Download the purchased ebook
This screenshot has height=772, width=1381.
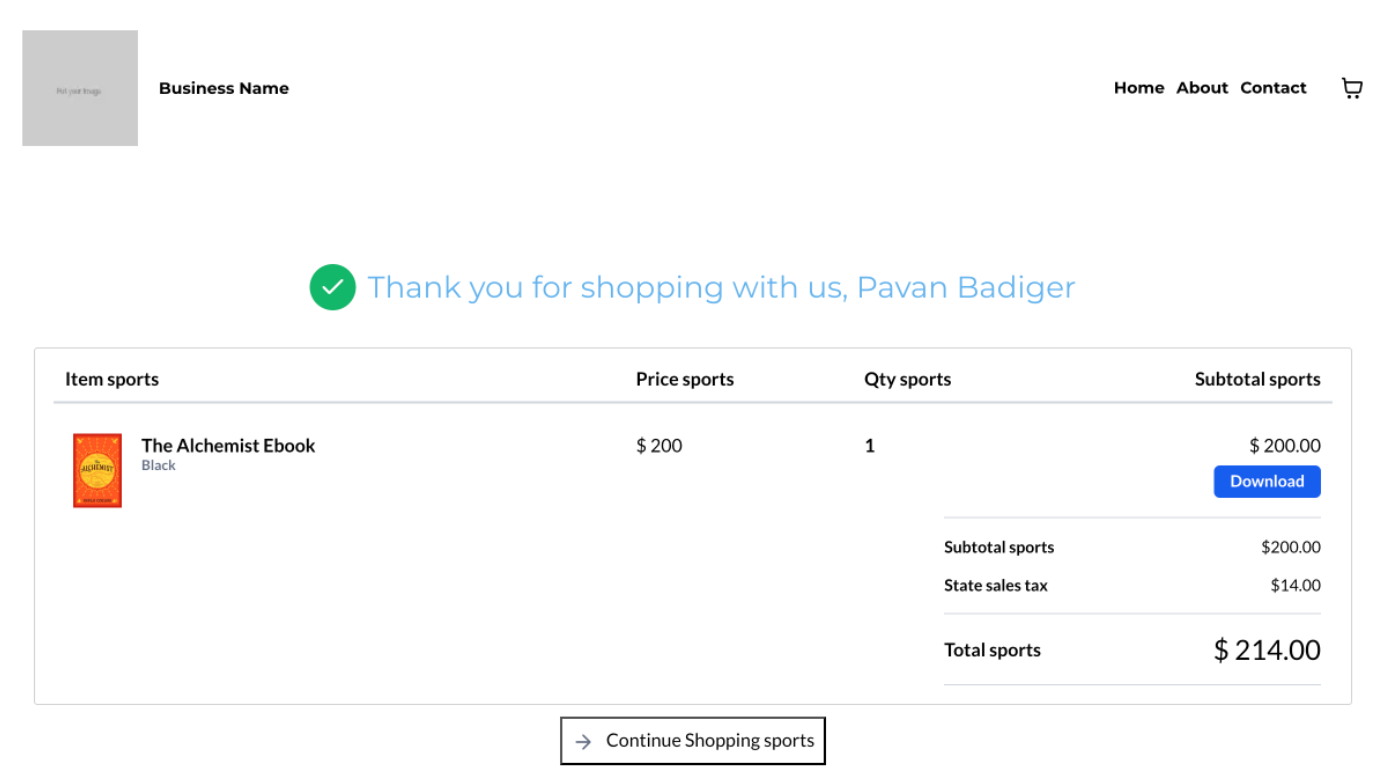point(1267,481)
